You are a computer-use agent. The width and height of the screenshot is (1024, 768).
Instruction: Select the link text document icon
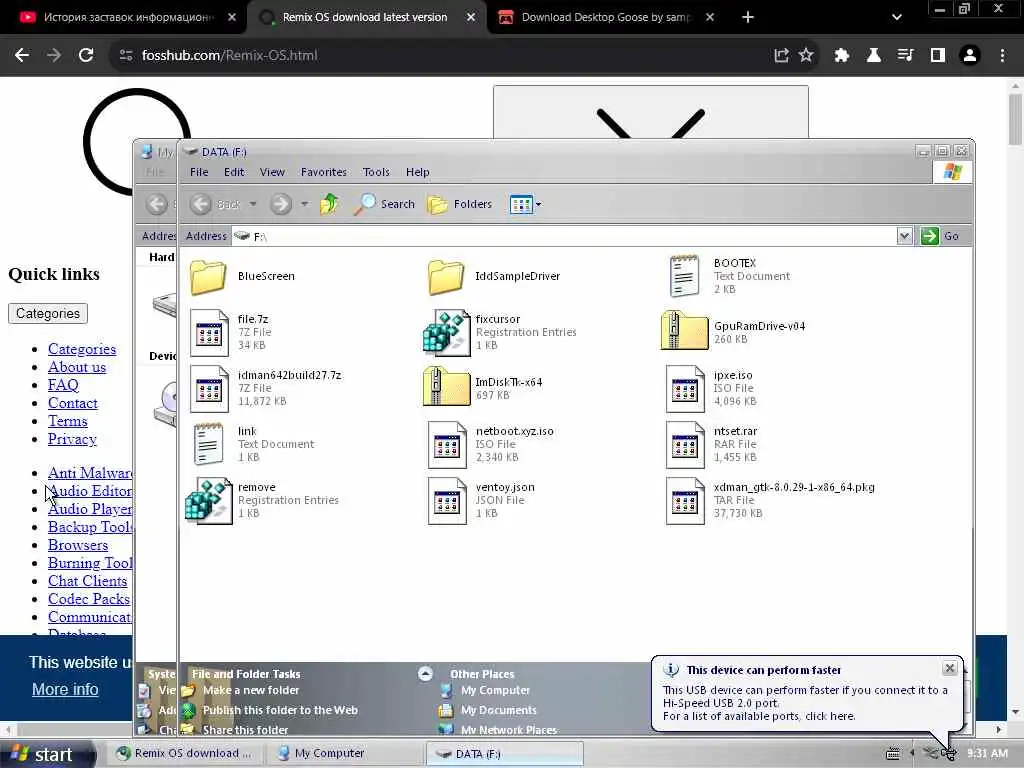[208, 443]
